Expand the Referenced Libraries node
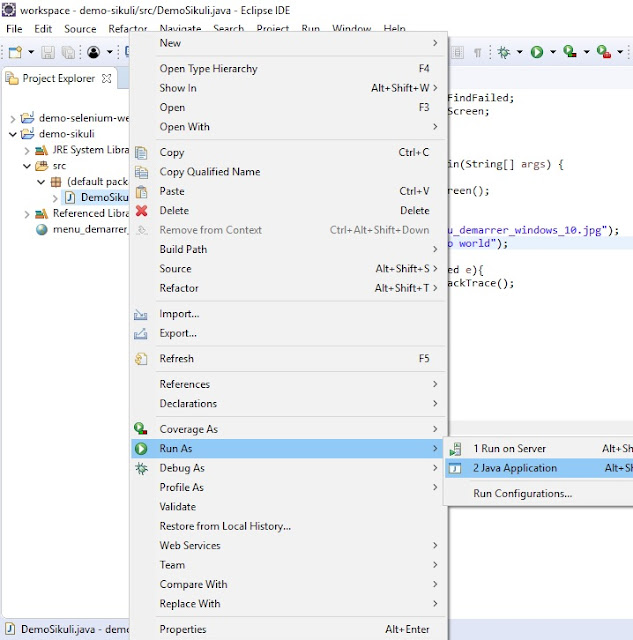 tap(27, 214)
